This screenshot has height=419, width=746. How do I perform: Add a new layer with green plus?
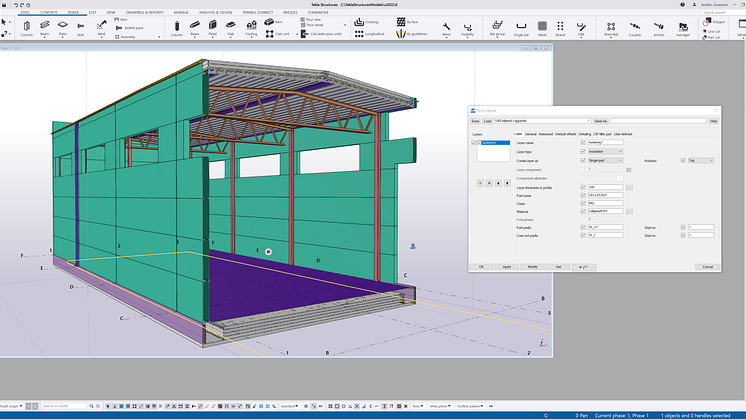coord(478,183)
